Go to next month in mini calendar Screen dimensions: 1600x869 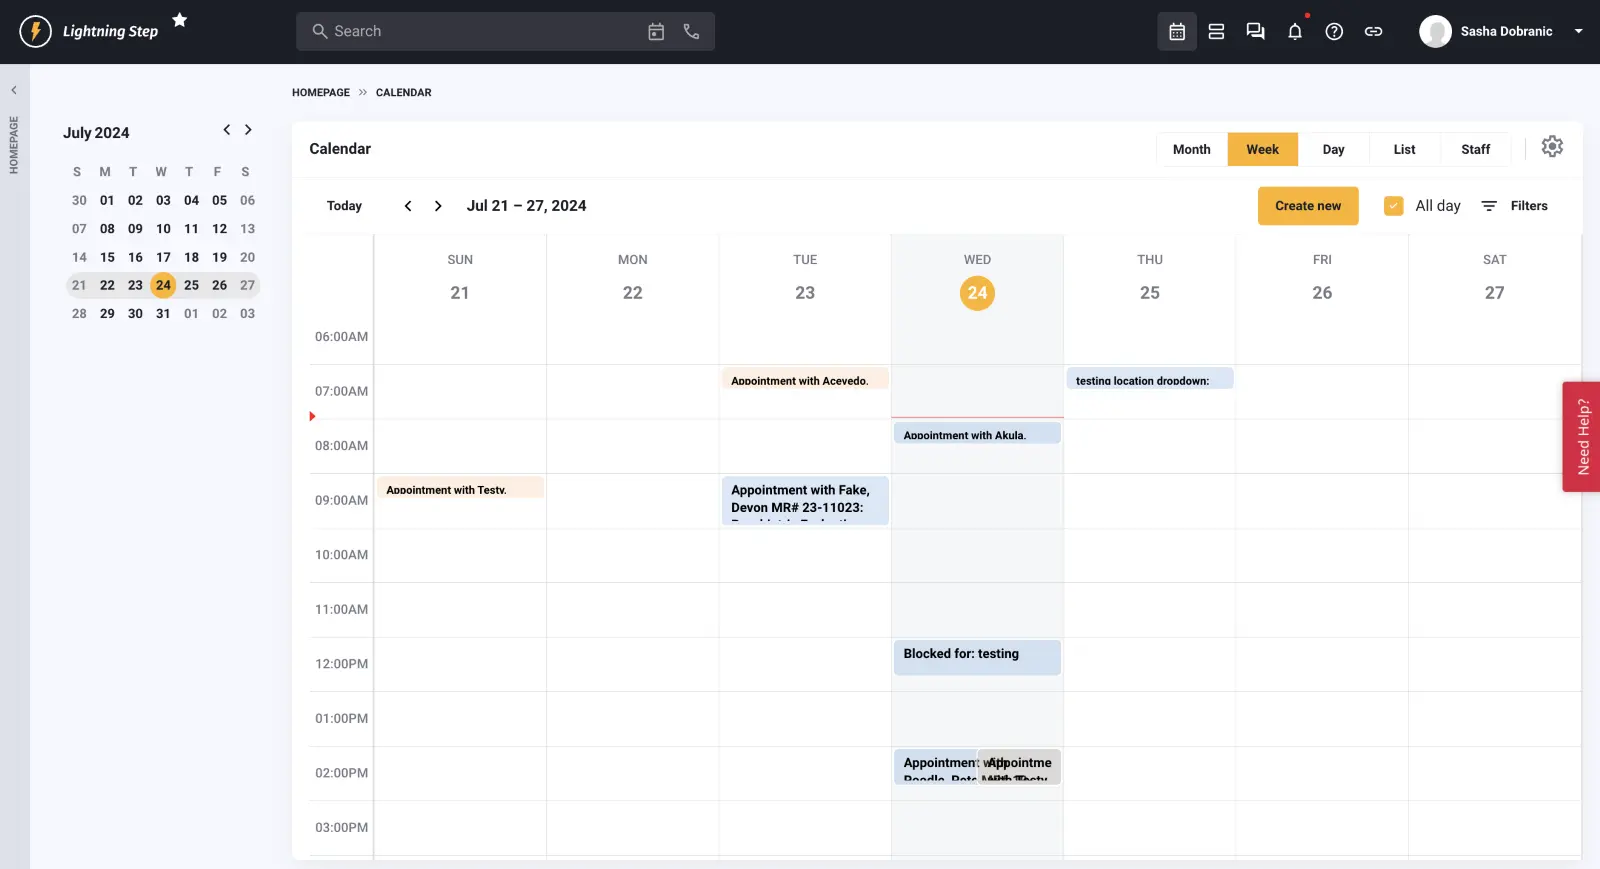(x=248, y=130)
